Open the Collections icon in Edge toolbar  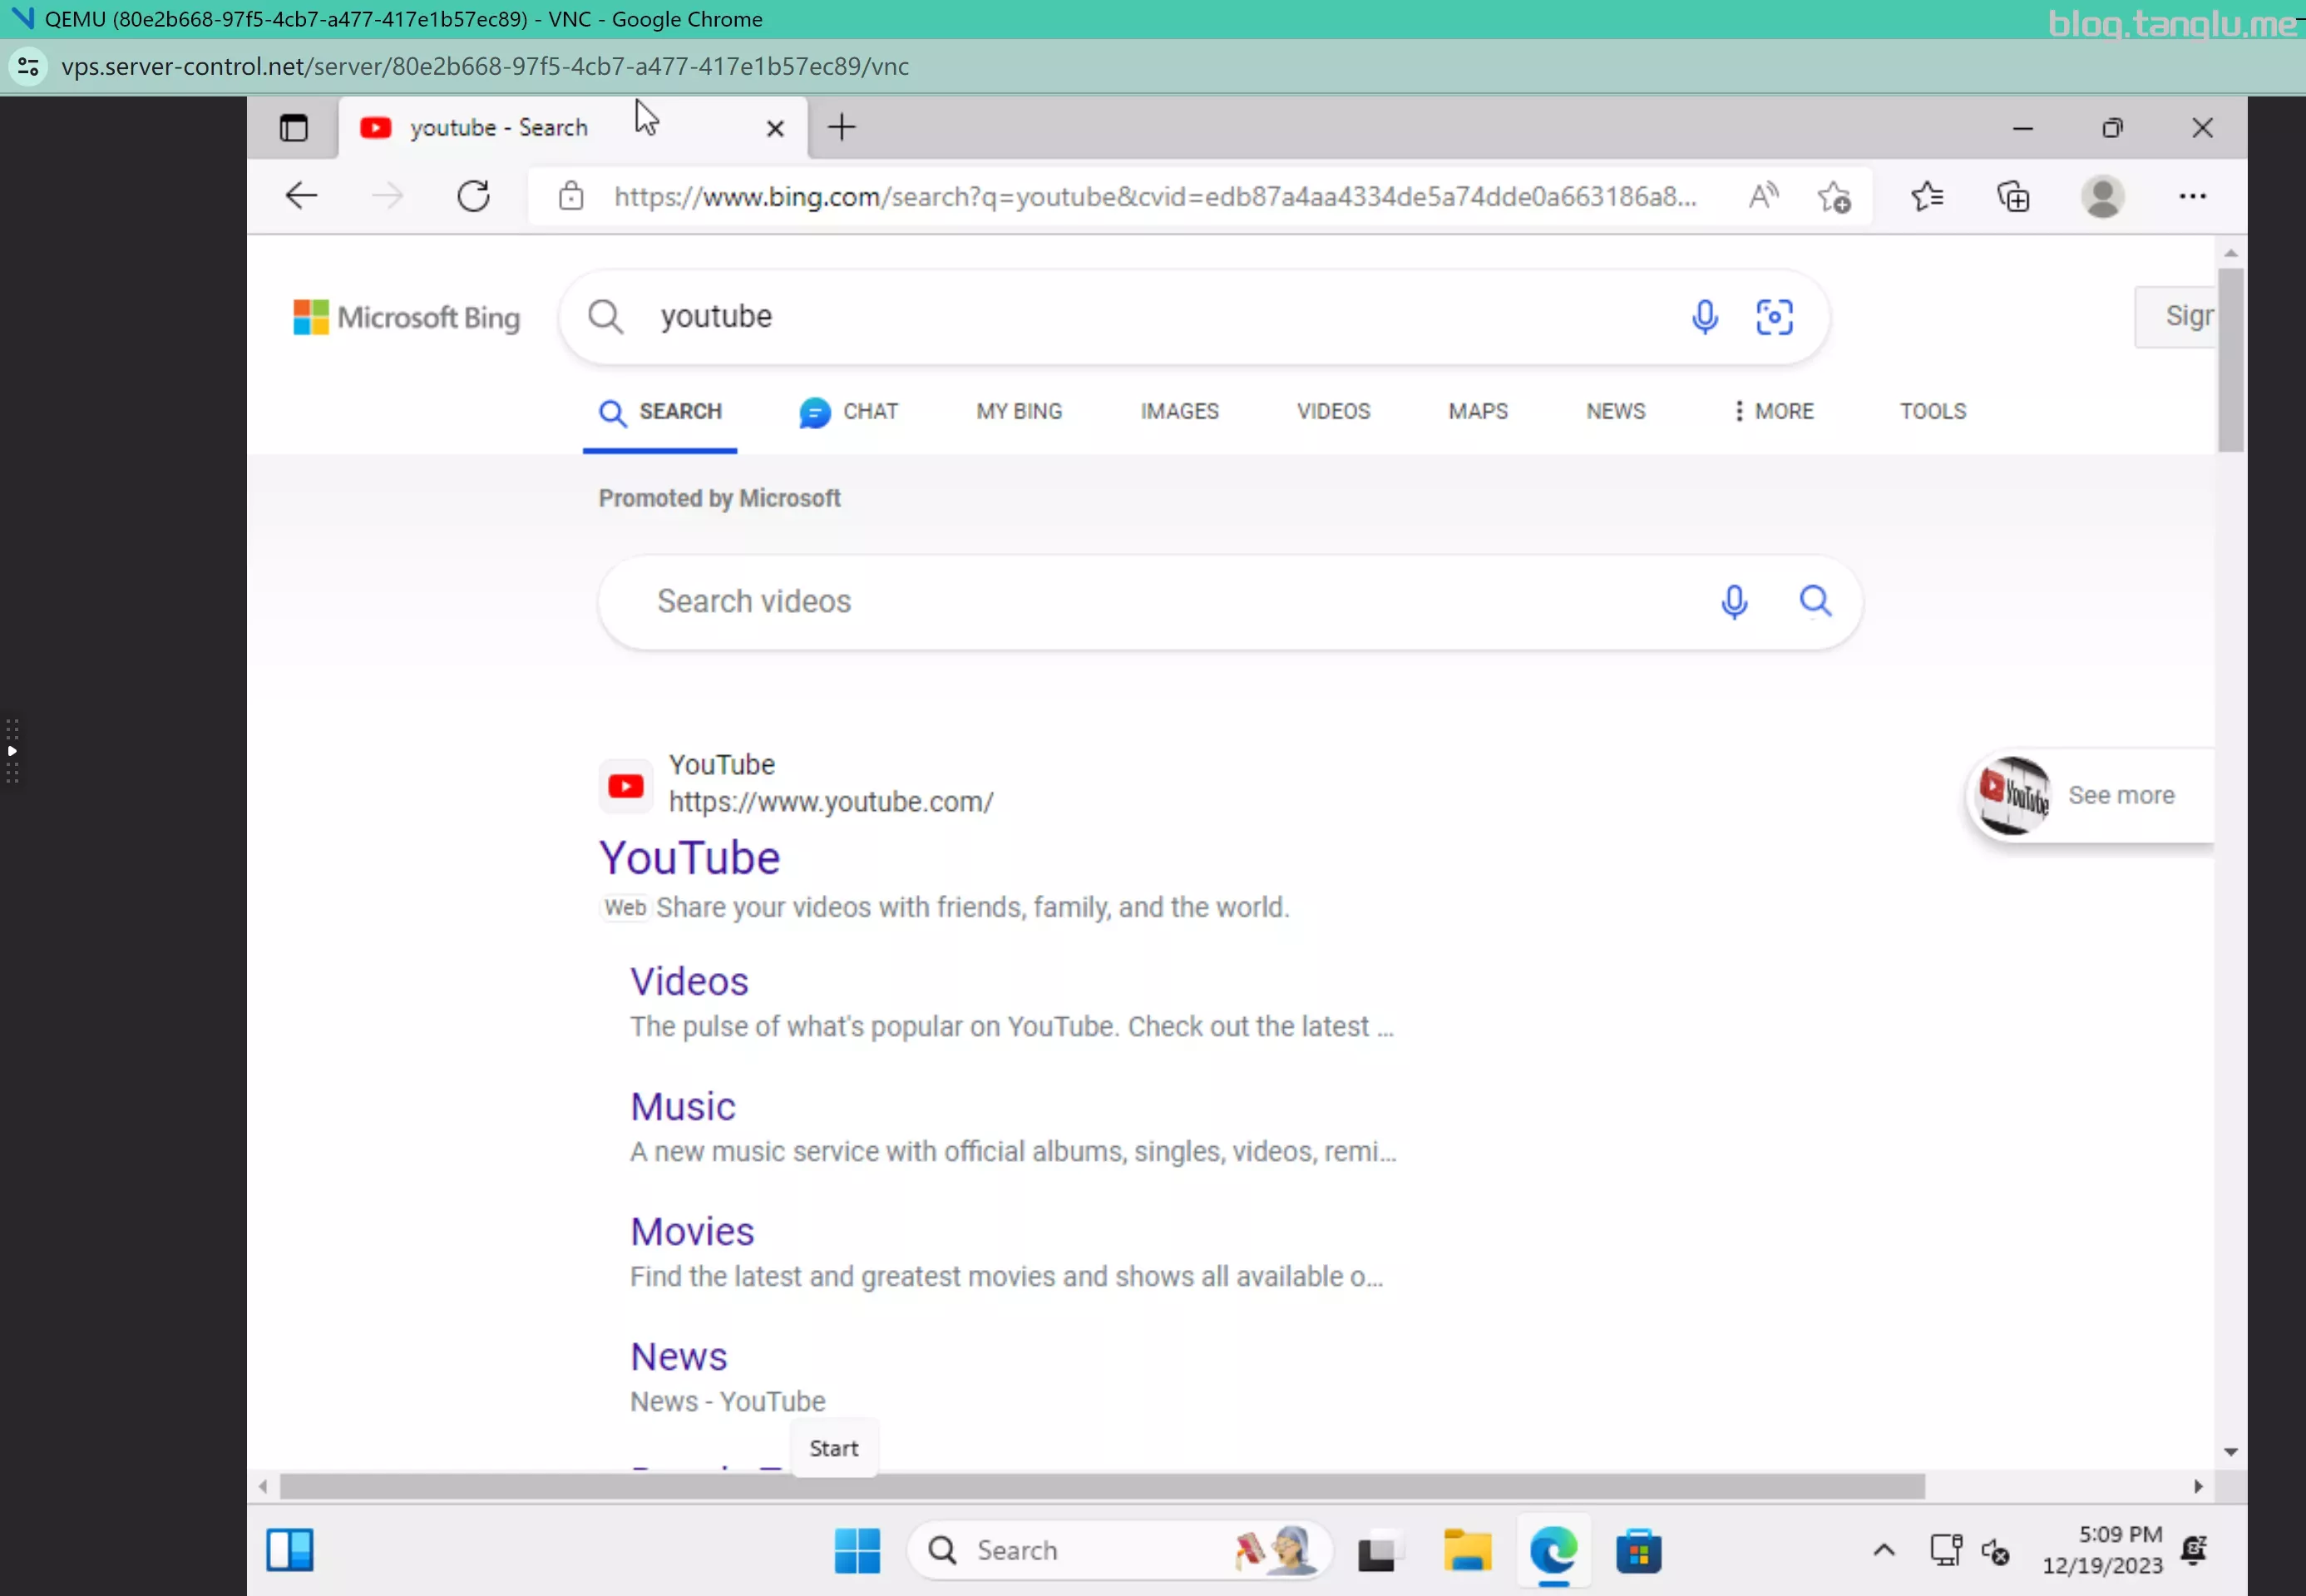tap(2013, 196)
